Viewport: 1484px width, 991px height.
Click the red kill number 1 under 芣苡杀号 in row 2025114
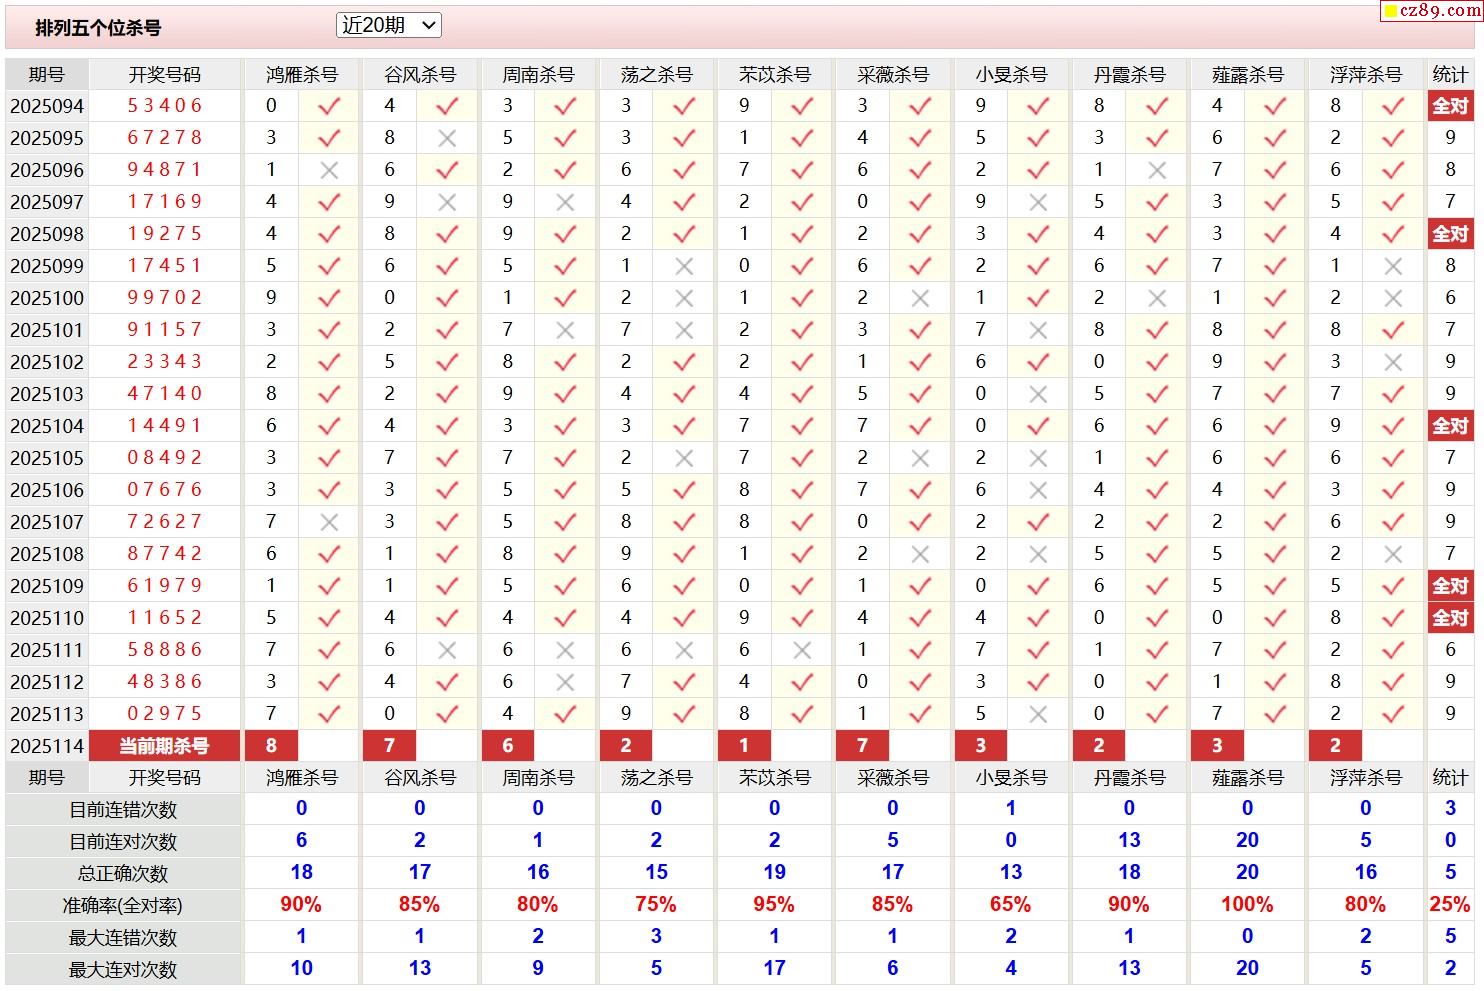pos(744,746)
